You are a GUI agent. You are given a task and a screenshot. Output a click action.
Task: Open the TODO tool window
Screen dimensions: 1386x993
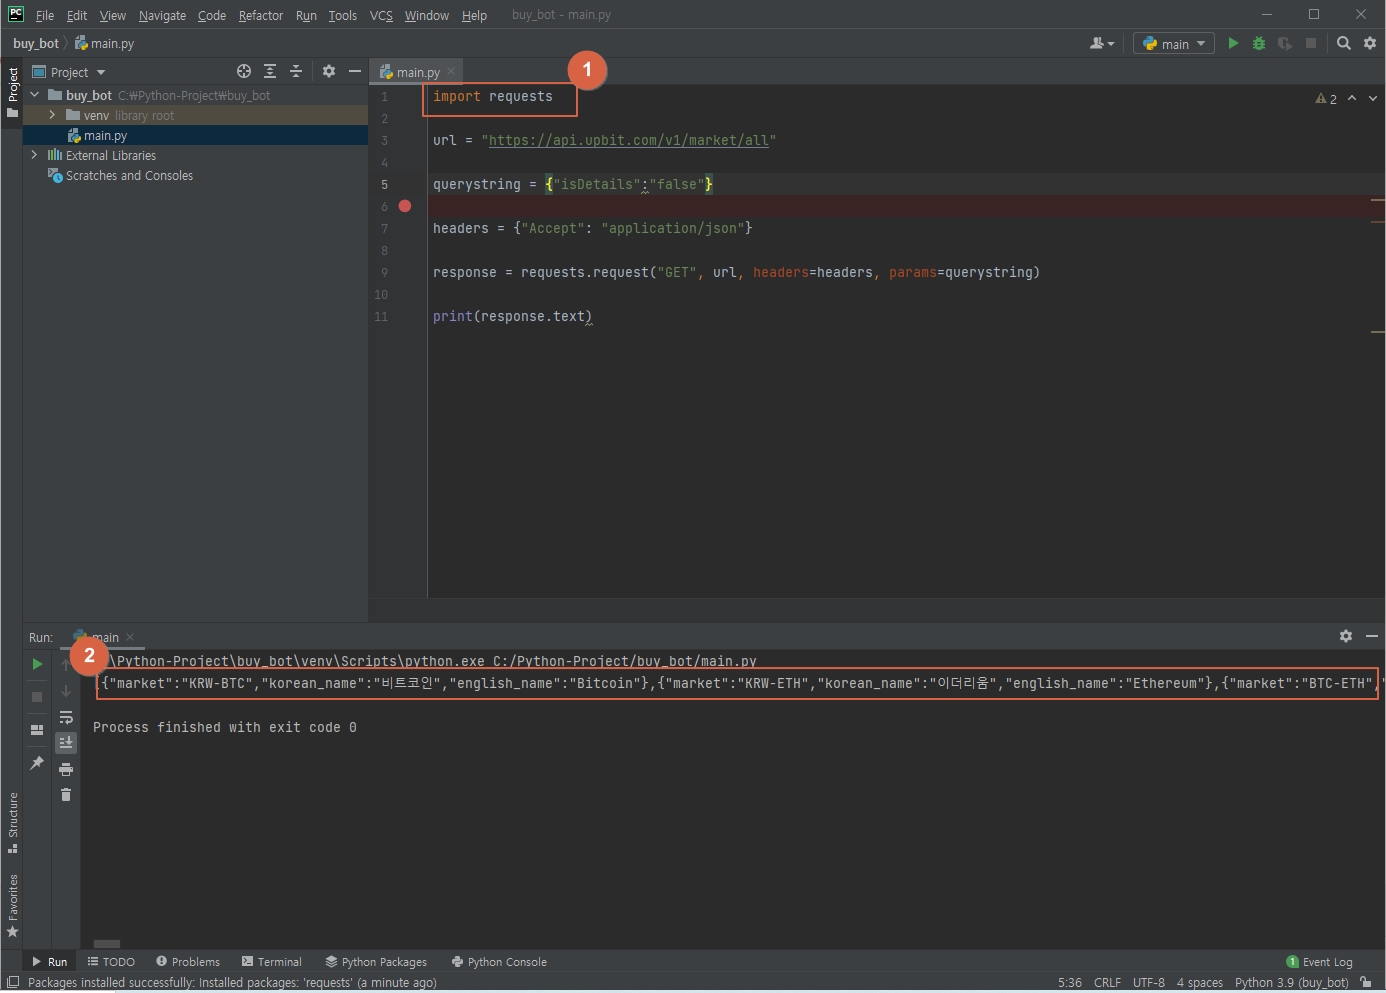[111, 962]
